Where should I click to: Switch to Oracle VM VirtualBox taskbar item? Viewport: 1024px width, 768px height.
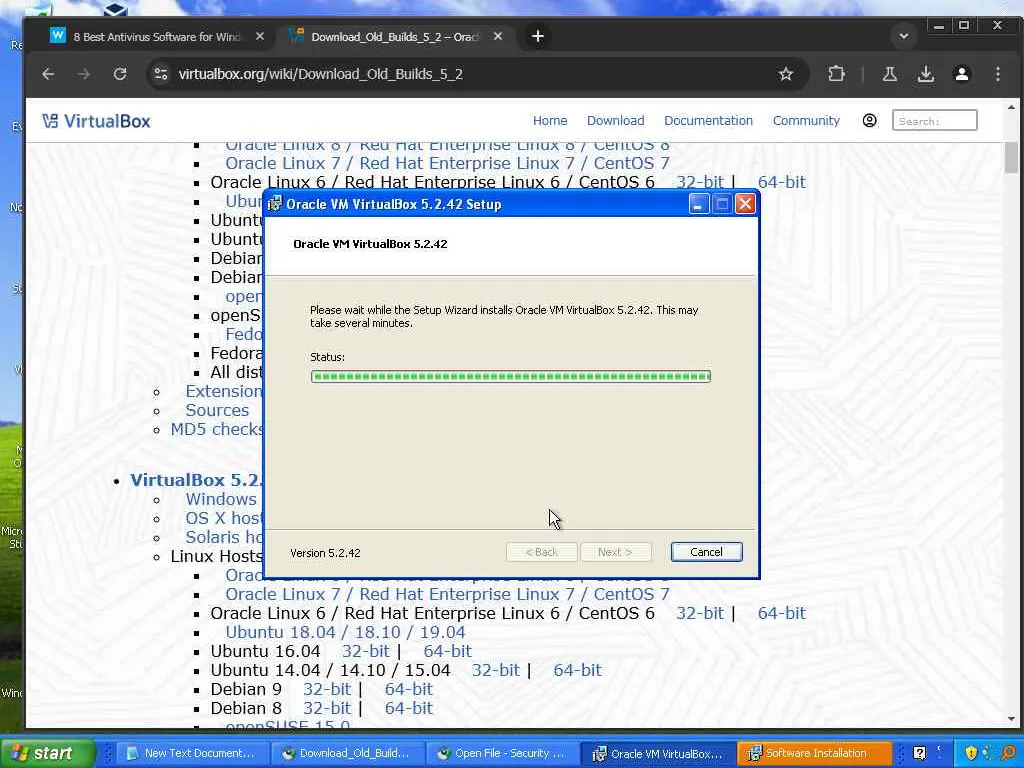658,753
